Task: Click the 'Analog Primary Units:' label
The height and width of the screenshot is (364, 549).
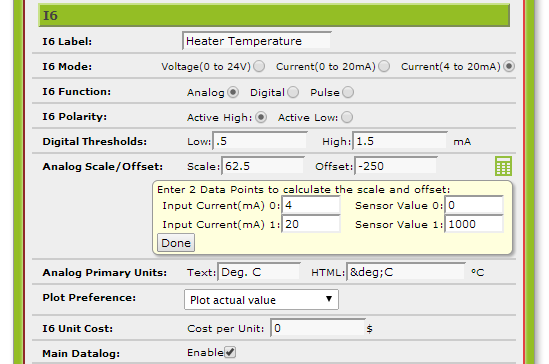Action: (105, 272)
